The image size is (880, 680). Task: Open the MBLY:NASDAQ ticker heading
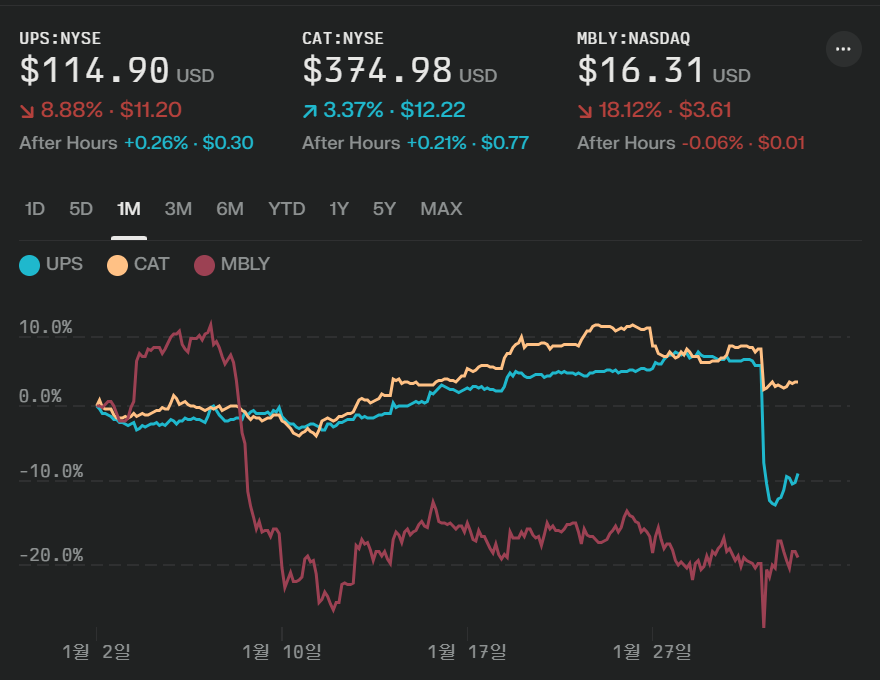coord(634,38)
